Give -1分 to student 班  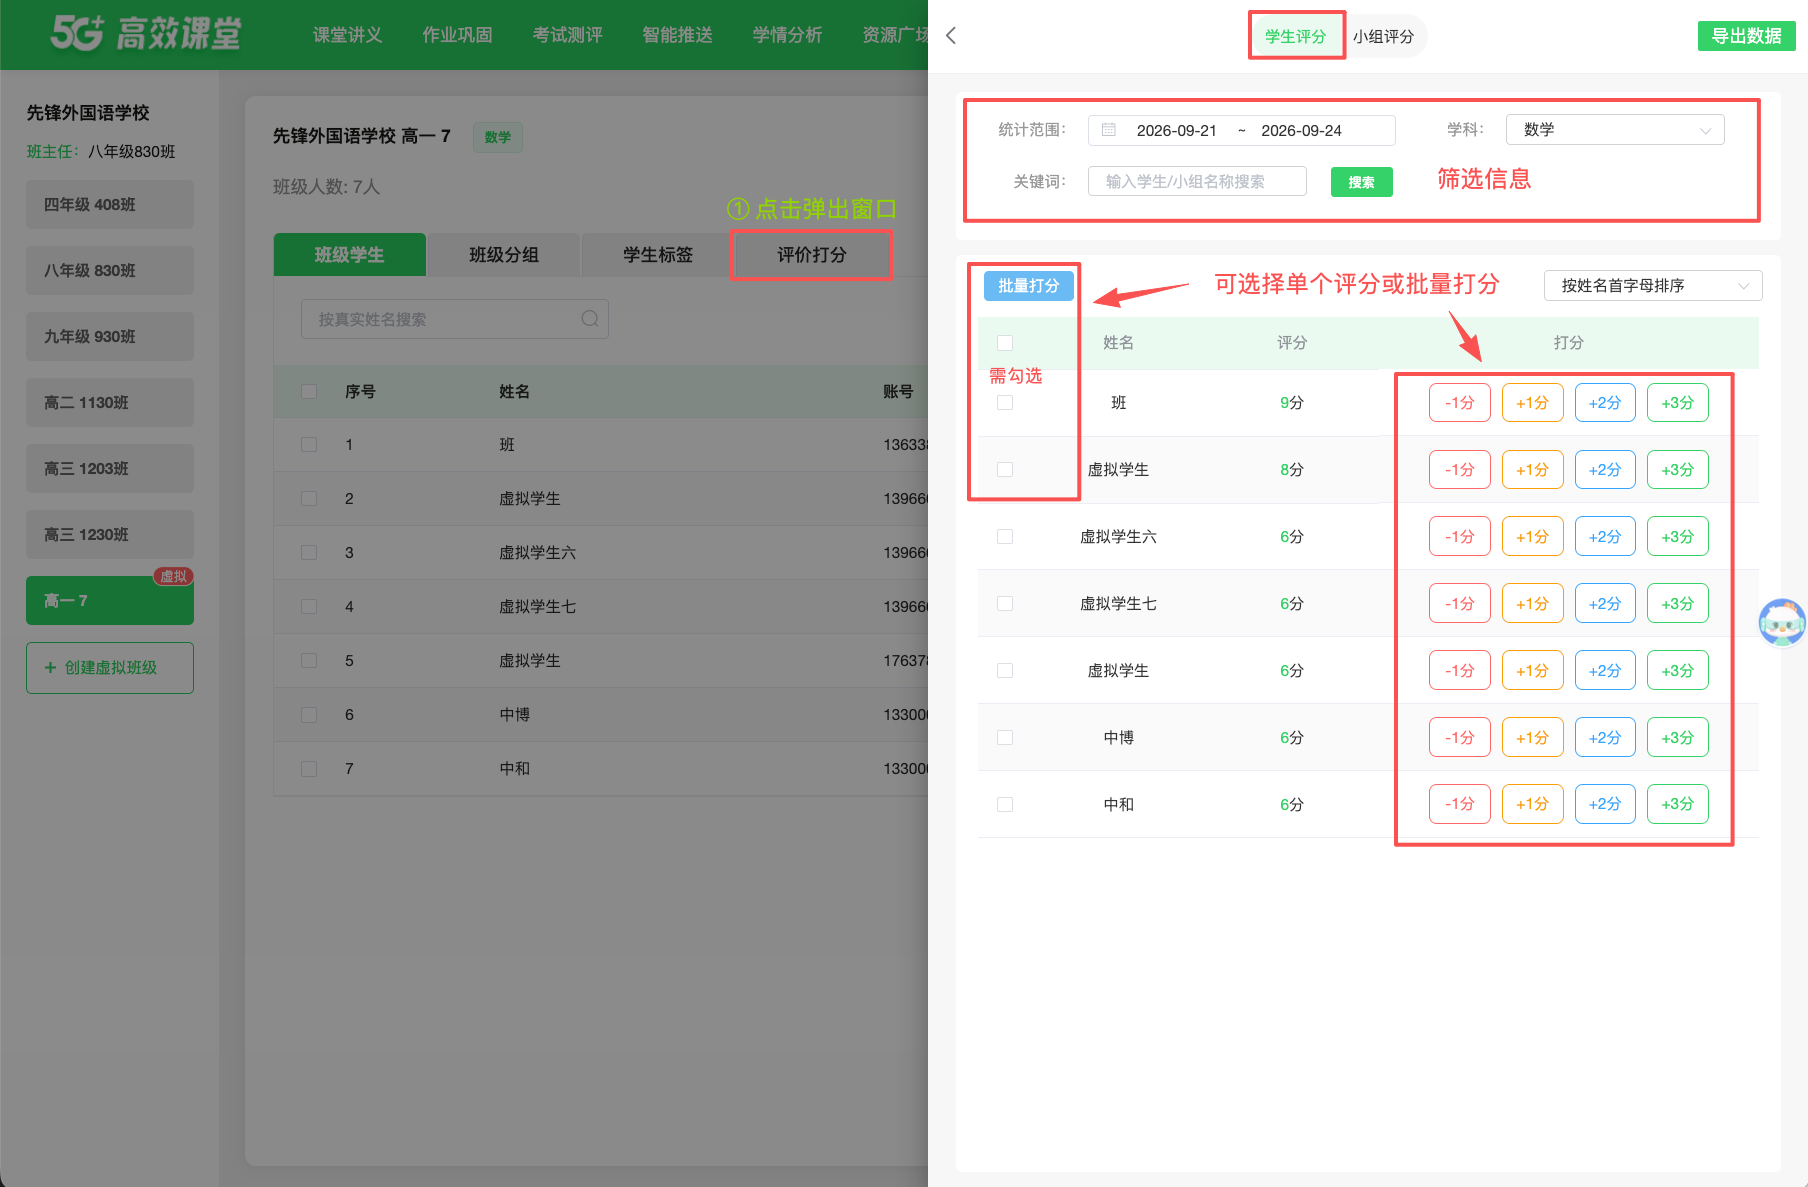click(1459, 403)
